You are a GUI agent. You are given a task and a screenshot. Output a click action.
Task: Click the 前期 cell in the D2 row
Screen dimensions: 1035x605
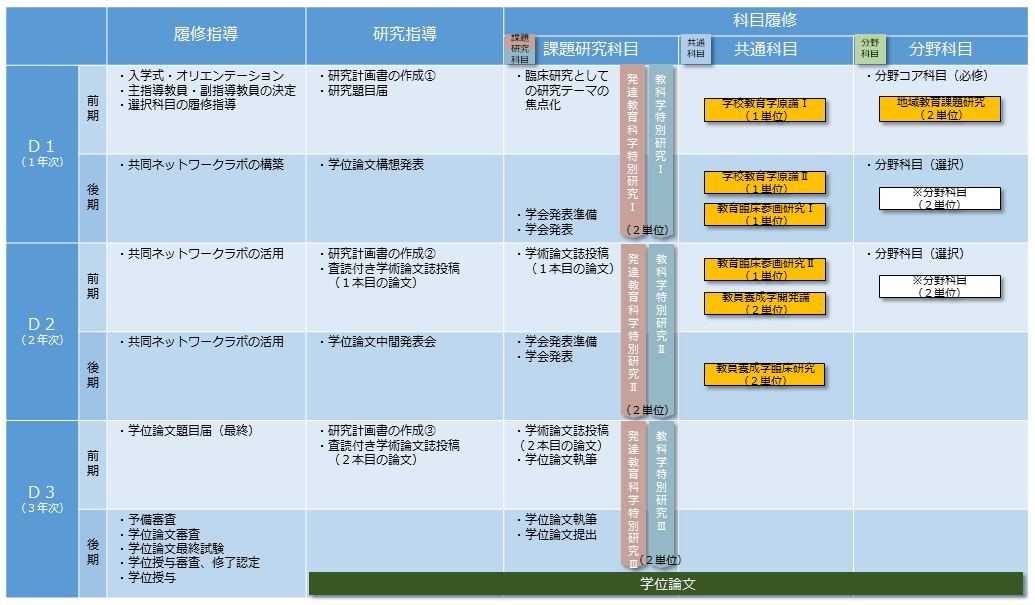tap(92, 287)
